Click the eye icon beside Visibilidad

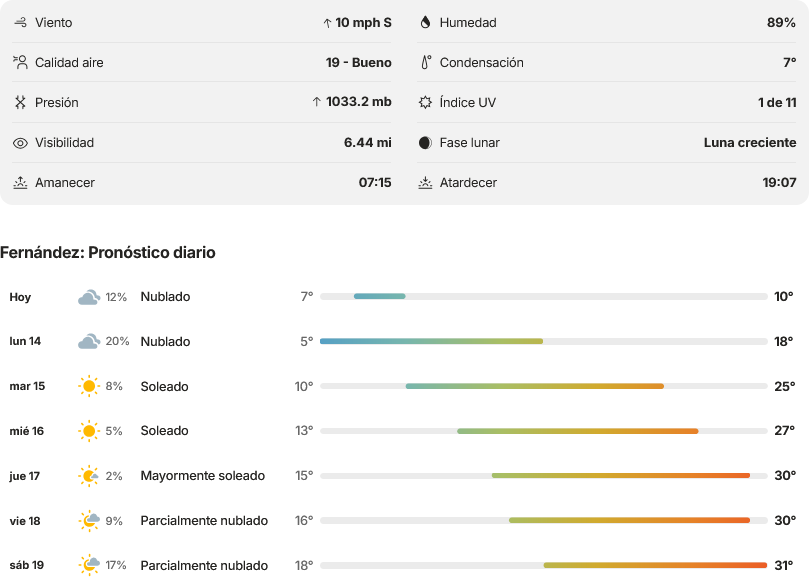coord(20,143)
